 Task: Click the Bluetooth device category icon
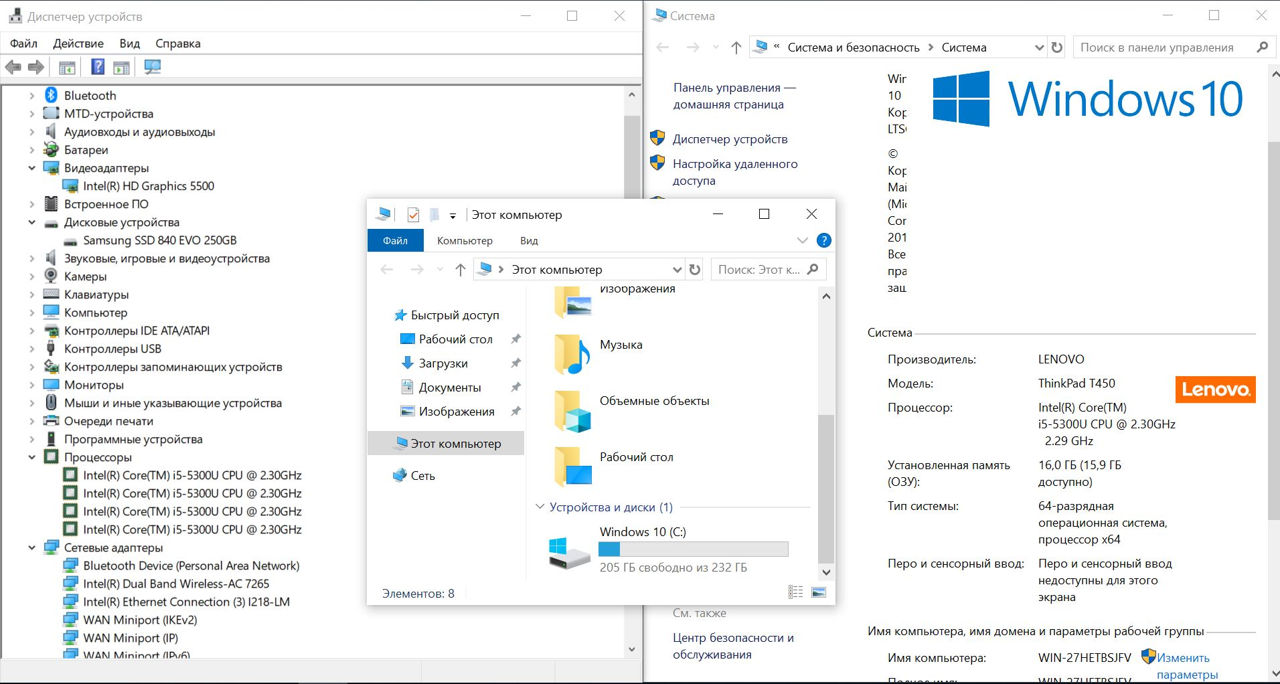[x=51, y=95]
